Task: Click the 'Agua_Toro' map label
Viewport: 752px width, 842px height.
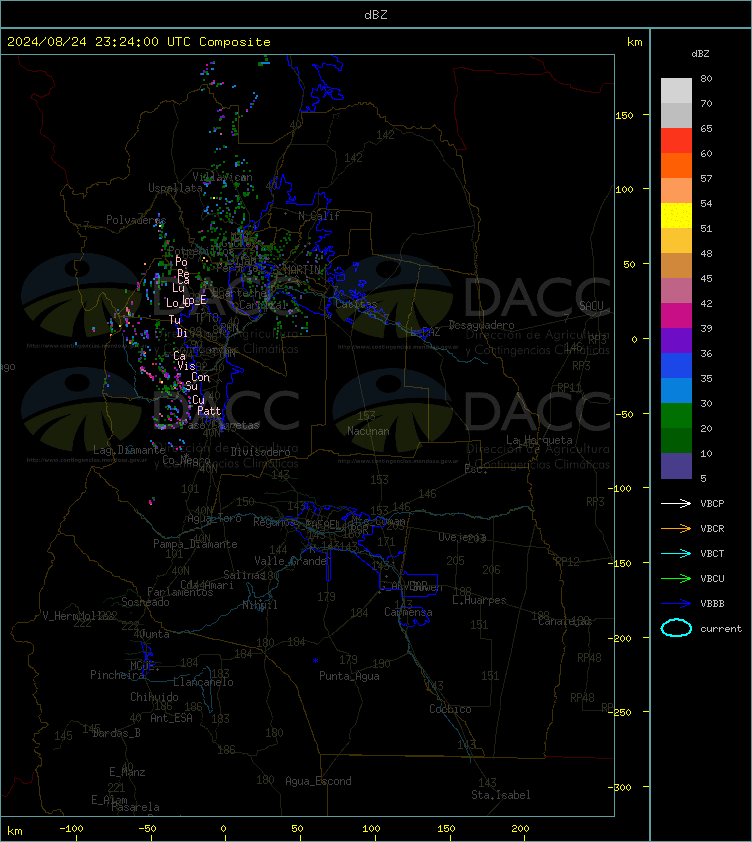Action: point(214,518)
